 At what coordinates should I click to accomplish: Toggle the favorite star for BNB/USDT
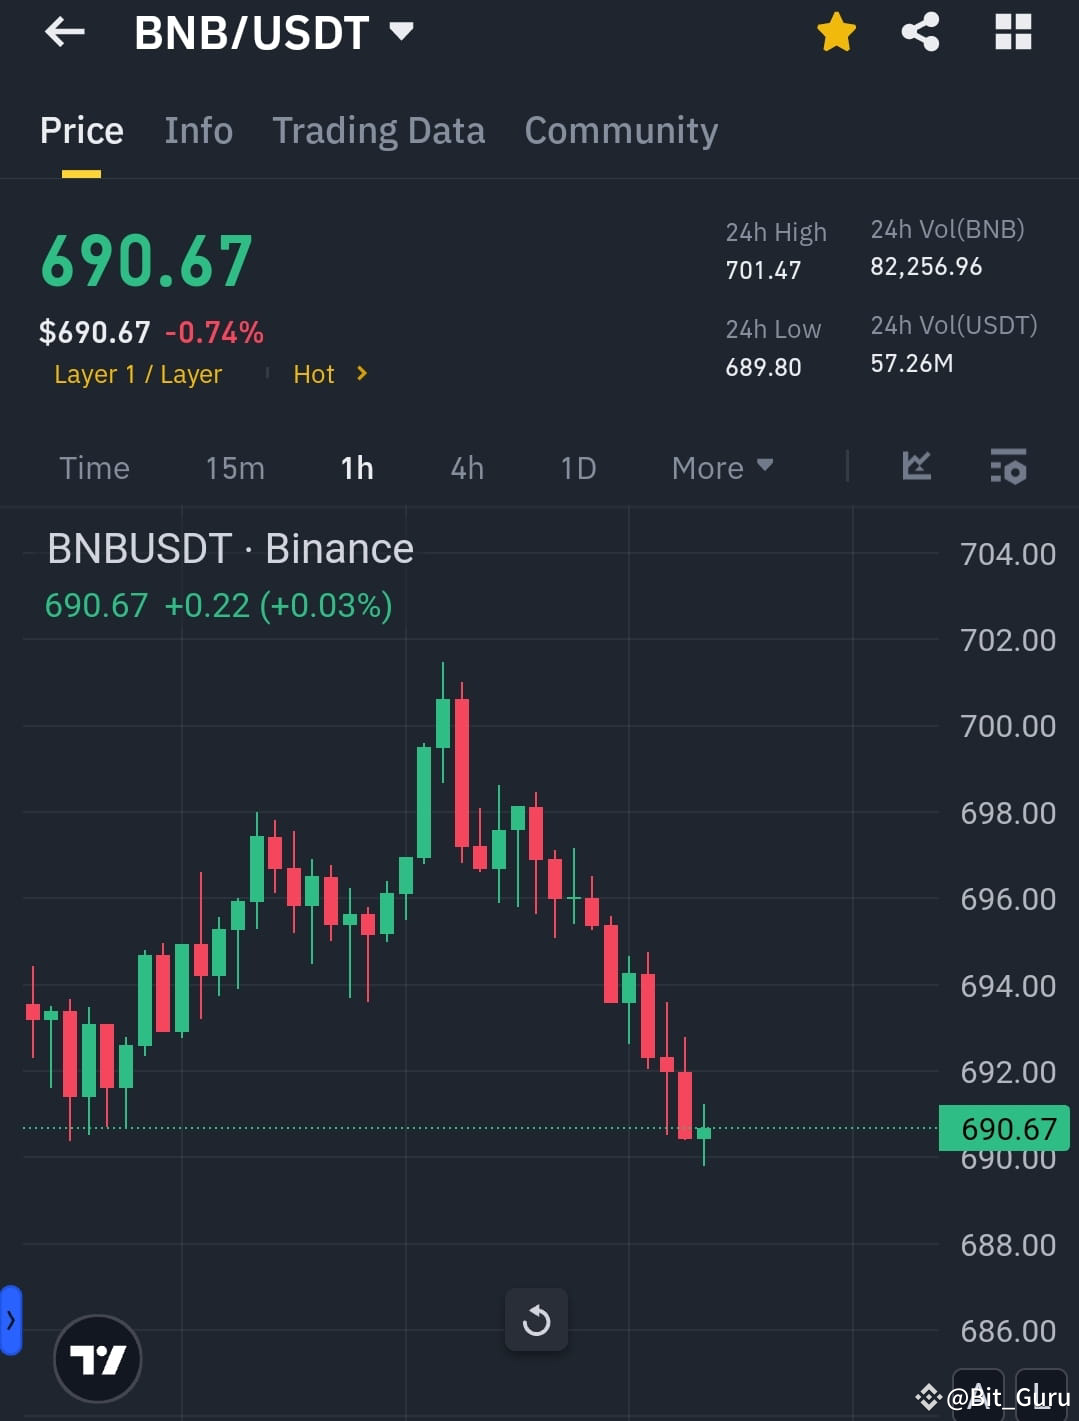835,31
